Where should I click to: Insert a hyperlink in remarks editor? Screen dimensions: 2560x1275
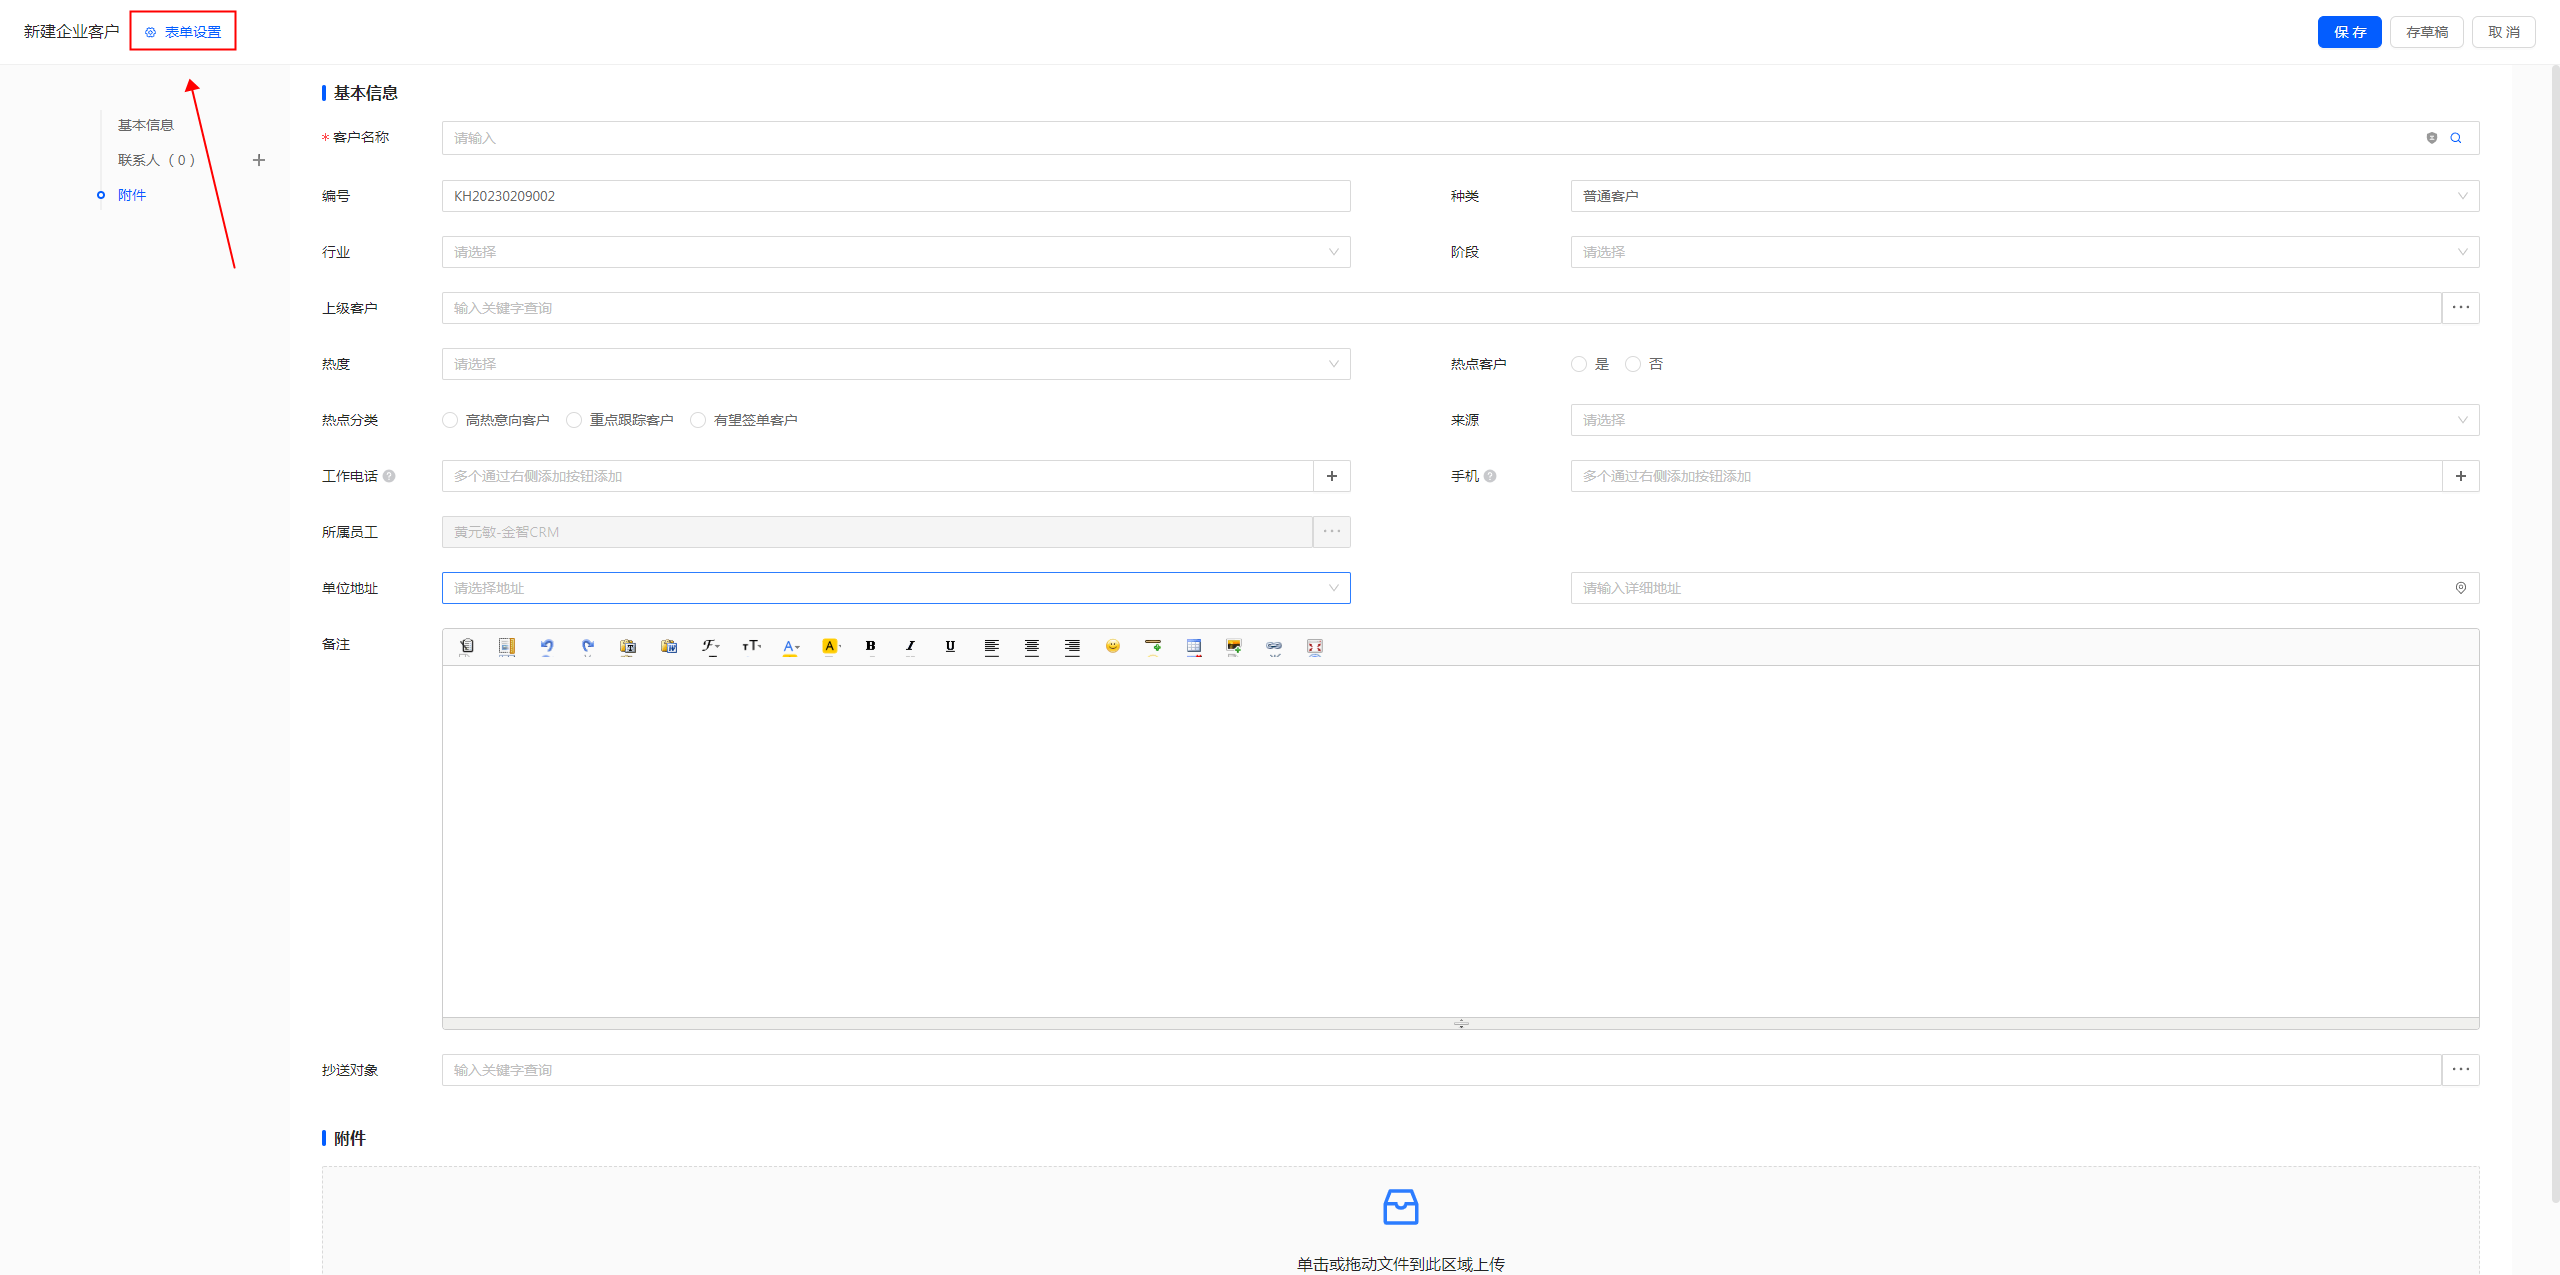[x=1274, y=647]
